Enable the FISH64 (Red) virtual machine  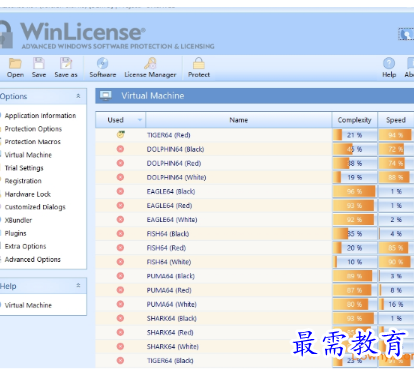120,248
